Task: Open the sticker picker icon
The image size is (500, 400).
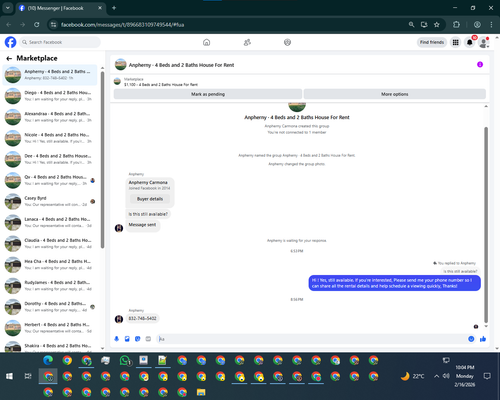Action: pyautogui.click(x=138, y=339)
